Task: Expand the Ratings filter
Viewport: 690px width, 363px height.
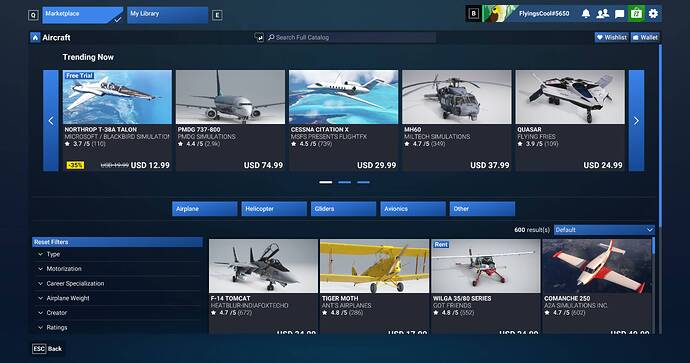Action: click(117, 327)
